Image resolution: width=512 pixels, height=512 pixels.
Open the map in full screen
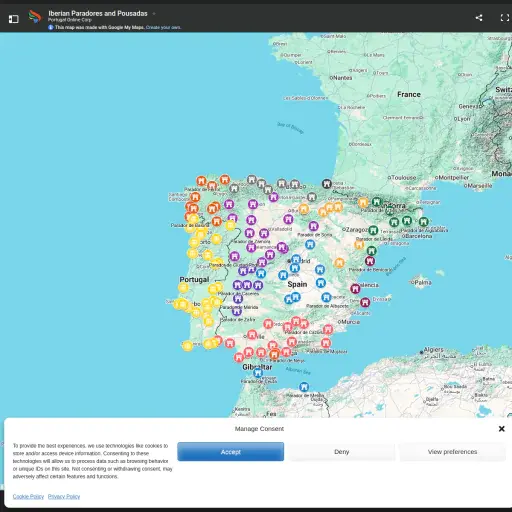point(505,18)
